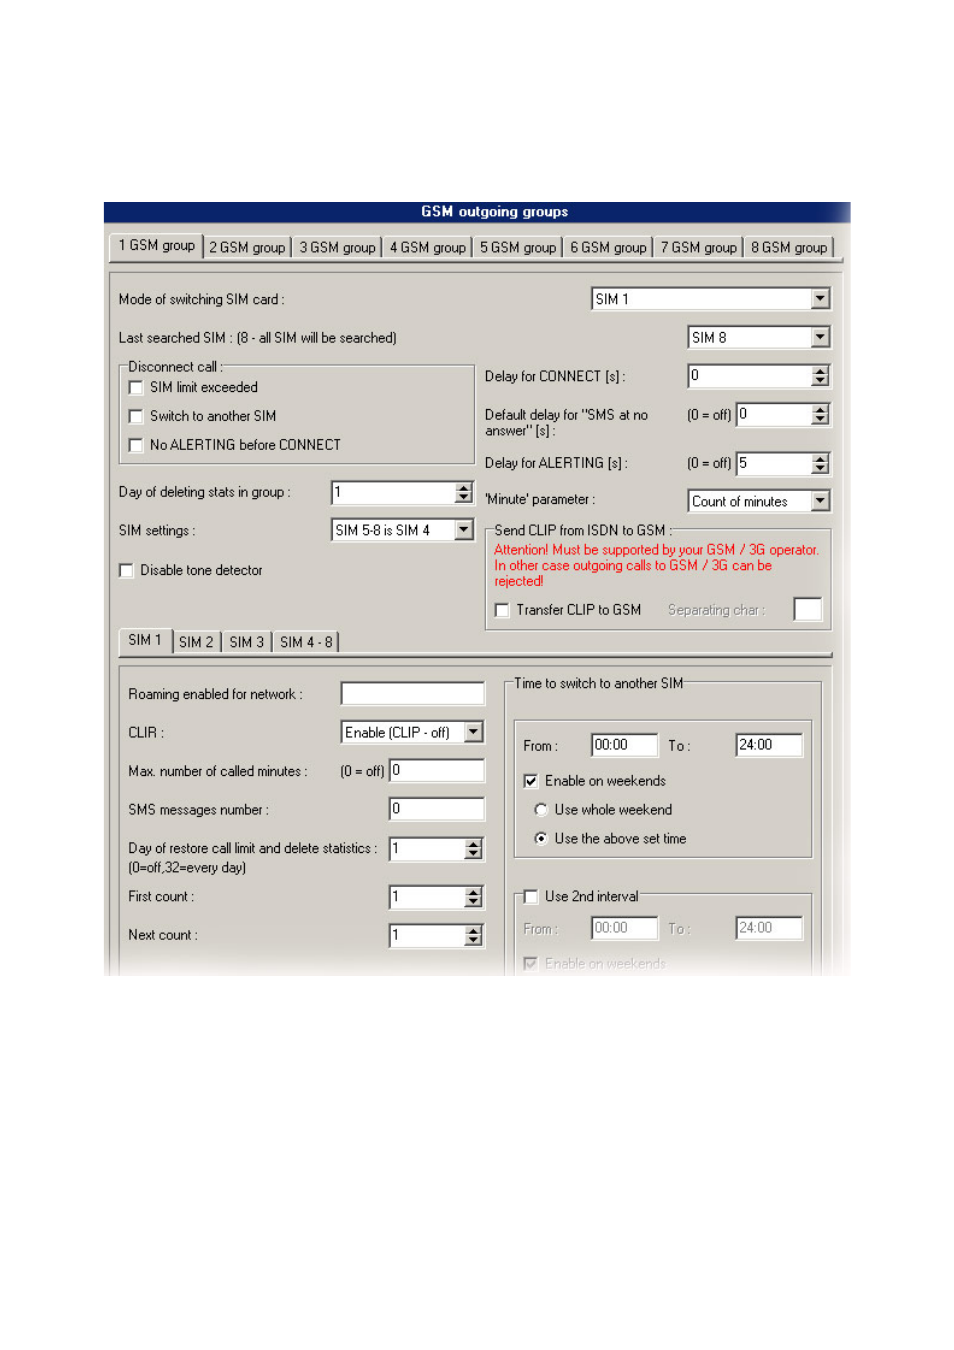The width and height of the screenshot is (954, 1350).
Task: Check No ALERTING before CONNECT
Action: (x=136, y=446)
